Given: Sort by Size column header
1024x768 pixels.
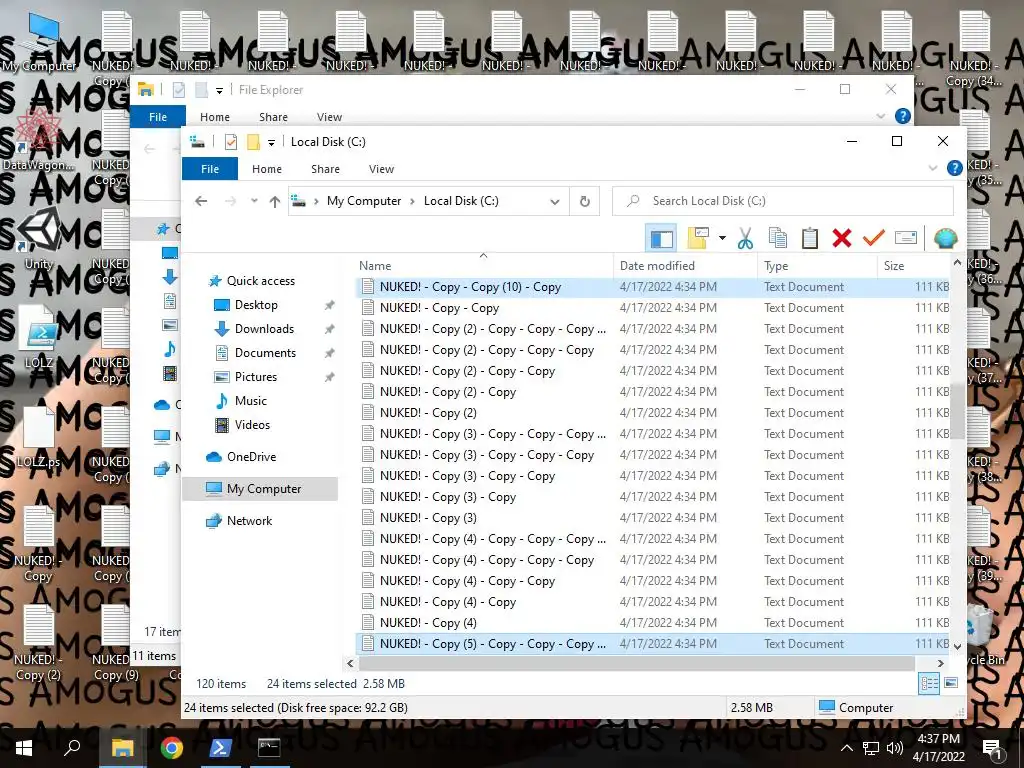Looking at the screenshot, I should pyautogui.click(x=913, y=266).
